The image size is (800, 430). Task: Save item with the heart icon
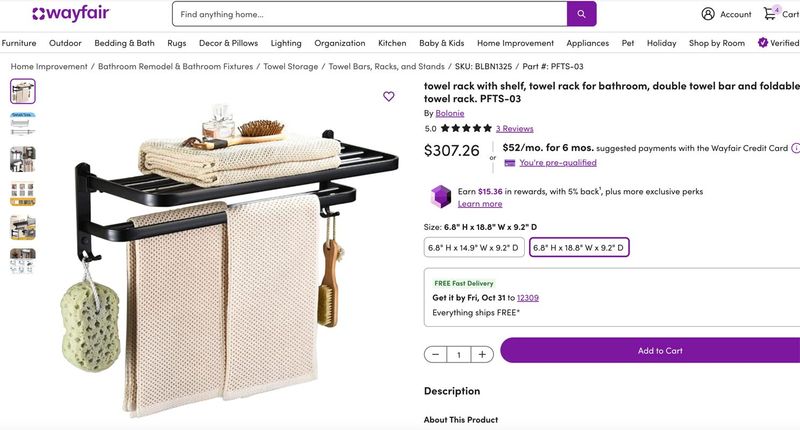(x=389, y=97)
